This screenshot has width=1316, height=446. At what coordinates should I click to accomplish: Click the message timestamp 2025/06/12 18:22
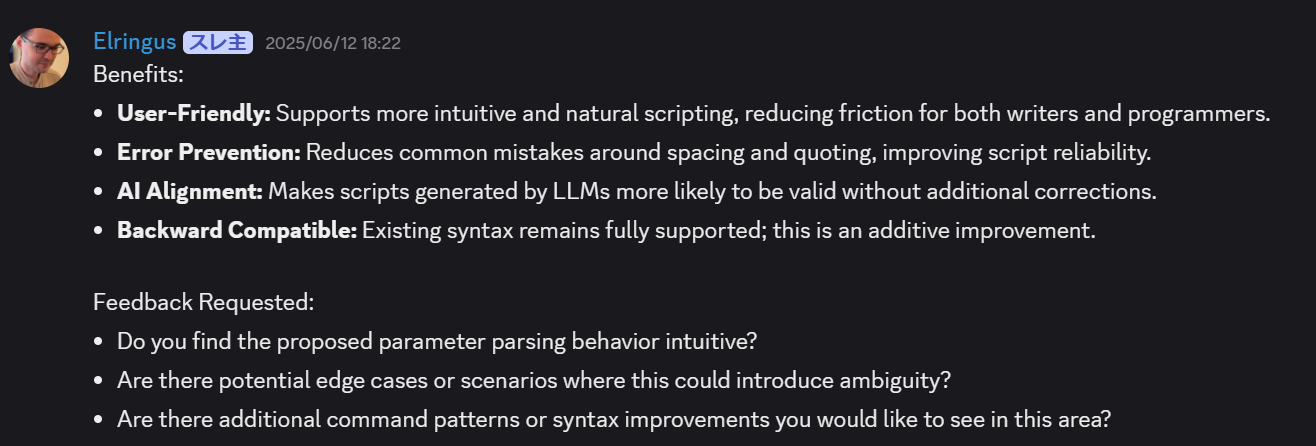coord(333,43)
